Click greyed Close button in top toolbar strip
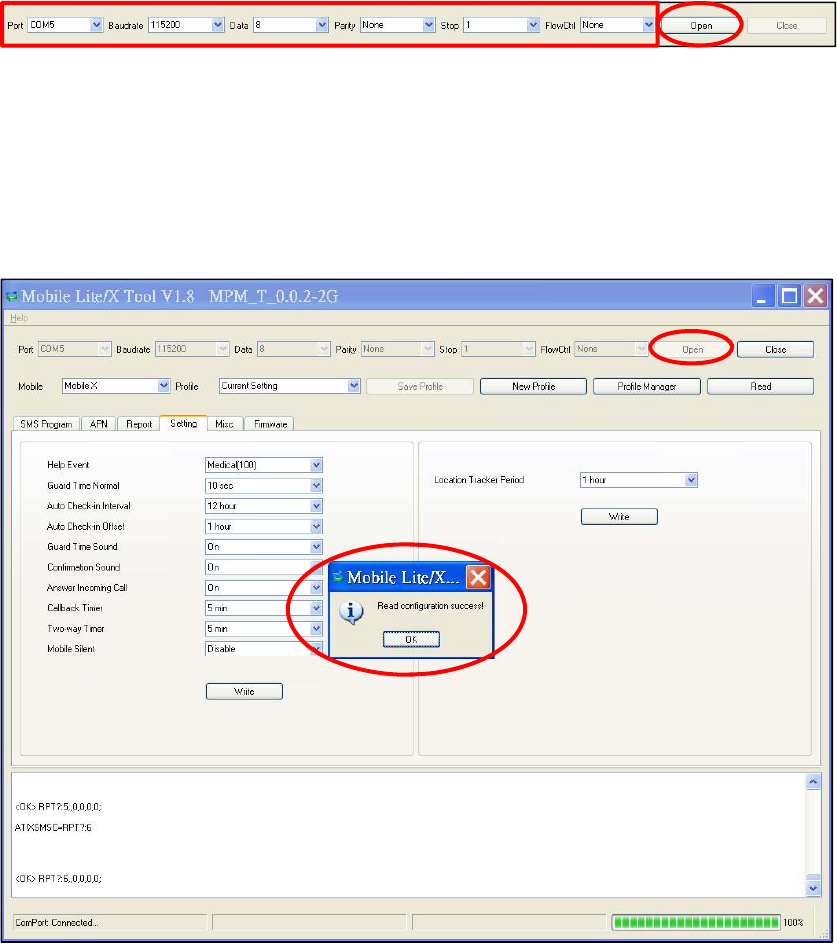The width and height of the screenshot is (837, 943). click(x=786, y=25)
